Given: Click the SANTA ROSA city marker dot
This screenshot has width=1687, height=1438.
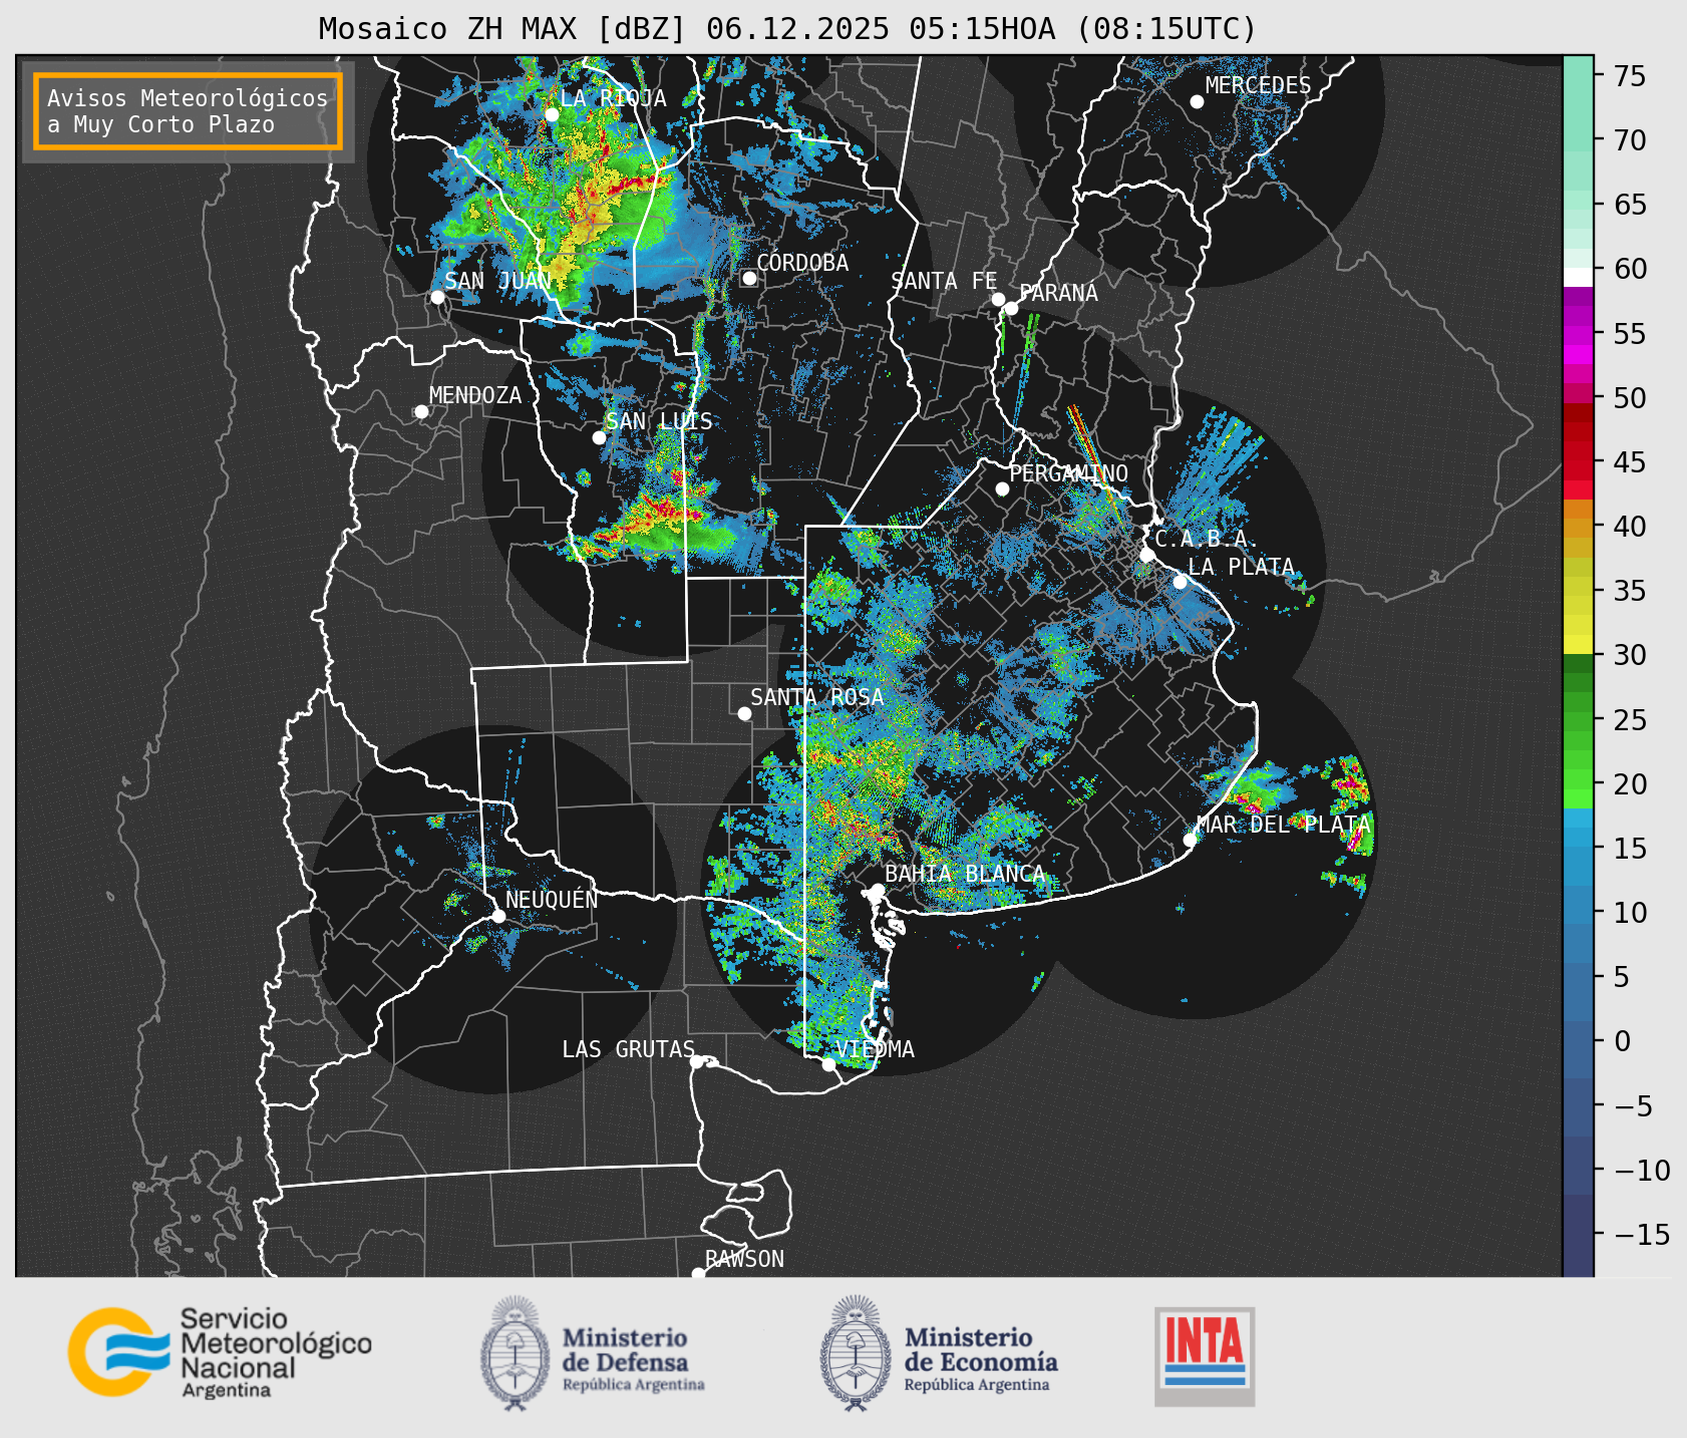Looking at the screenshot, I should (744, 713).
